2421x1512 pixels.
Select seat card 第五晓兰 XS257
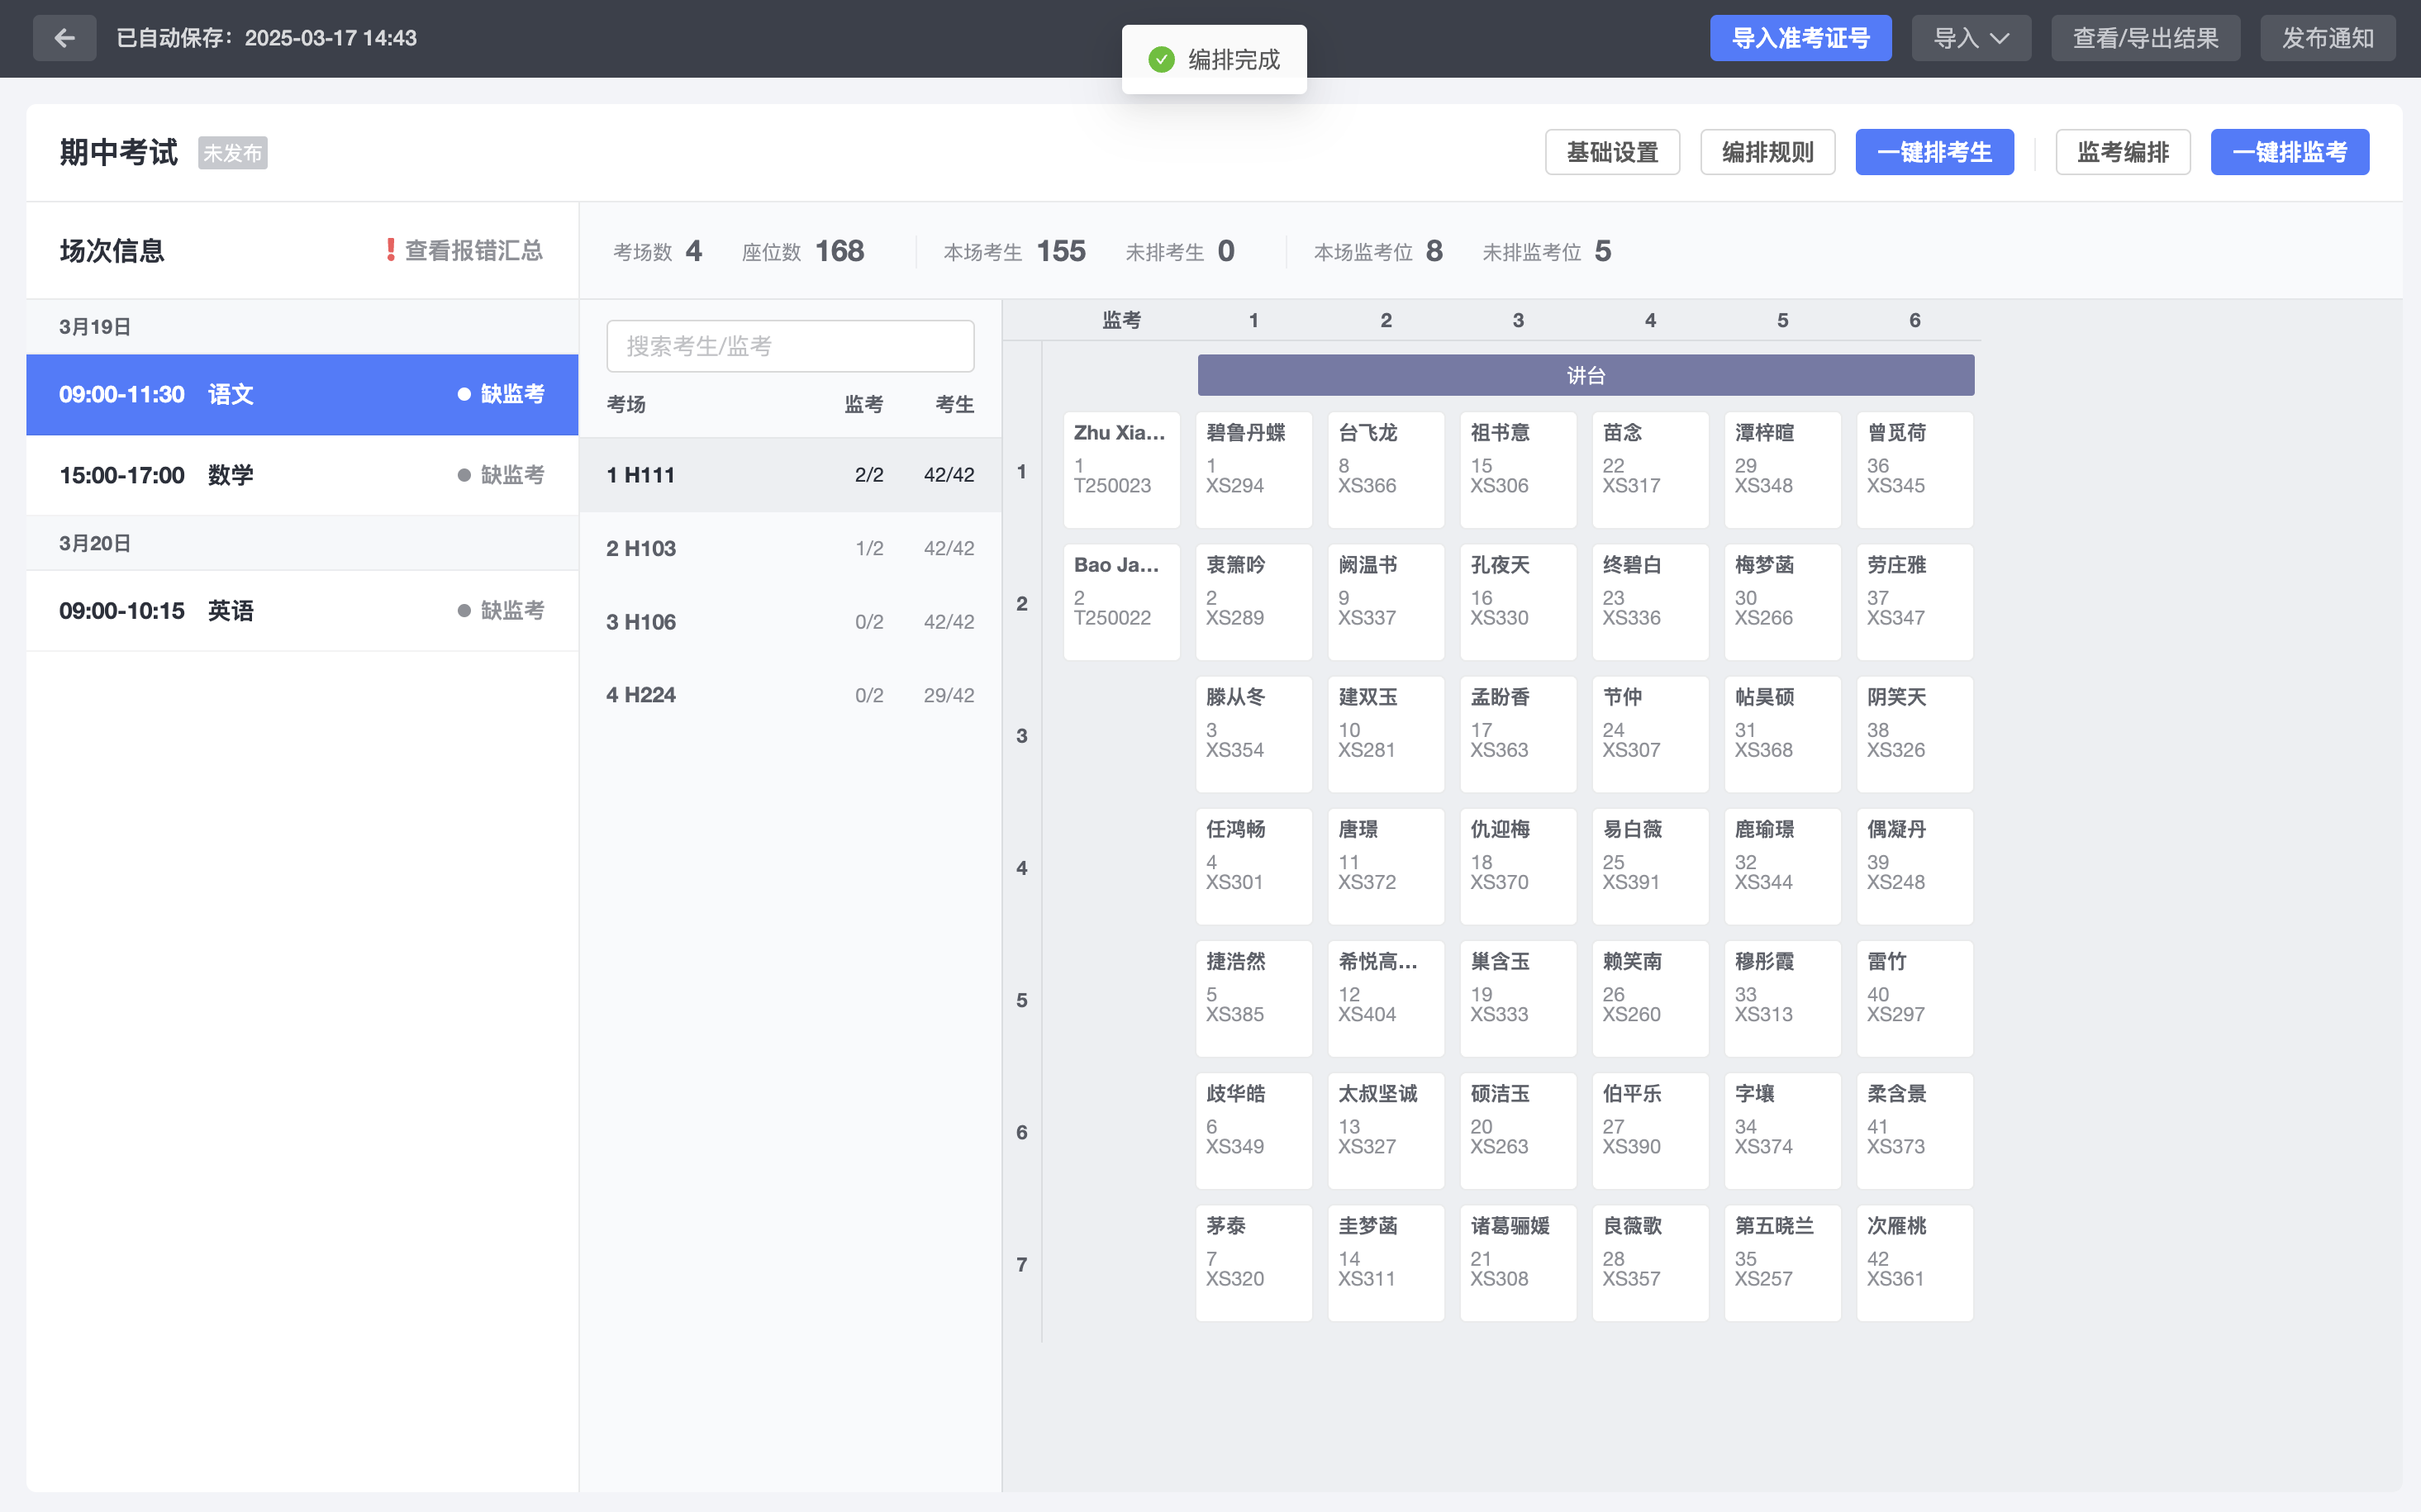tap(1782, 1262)
